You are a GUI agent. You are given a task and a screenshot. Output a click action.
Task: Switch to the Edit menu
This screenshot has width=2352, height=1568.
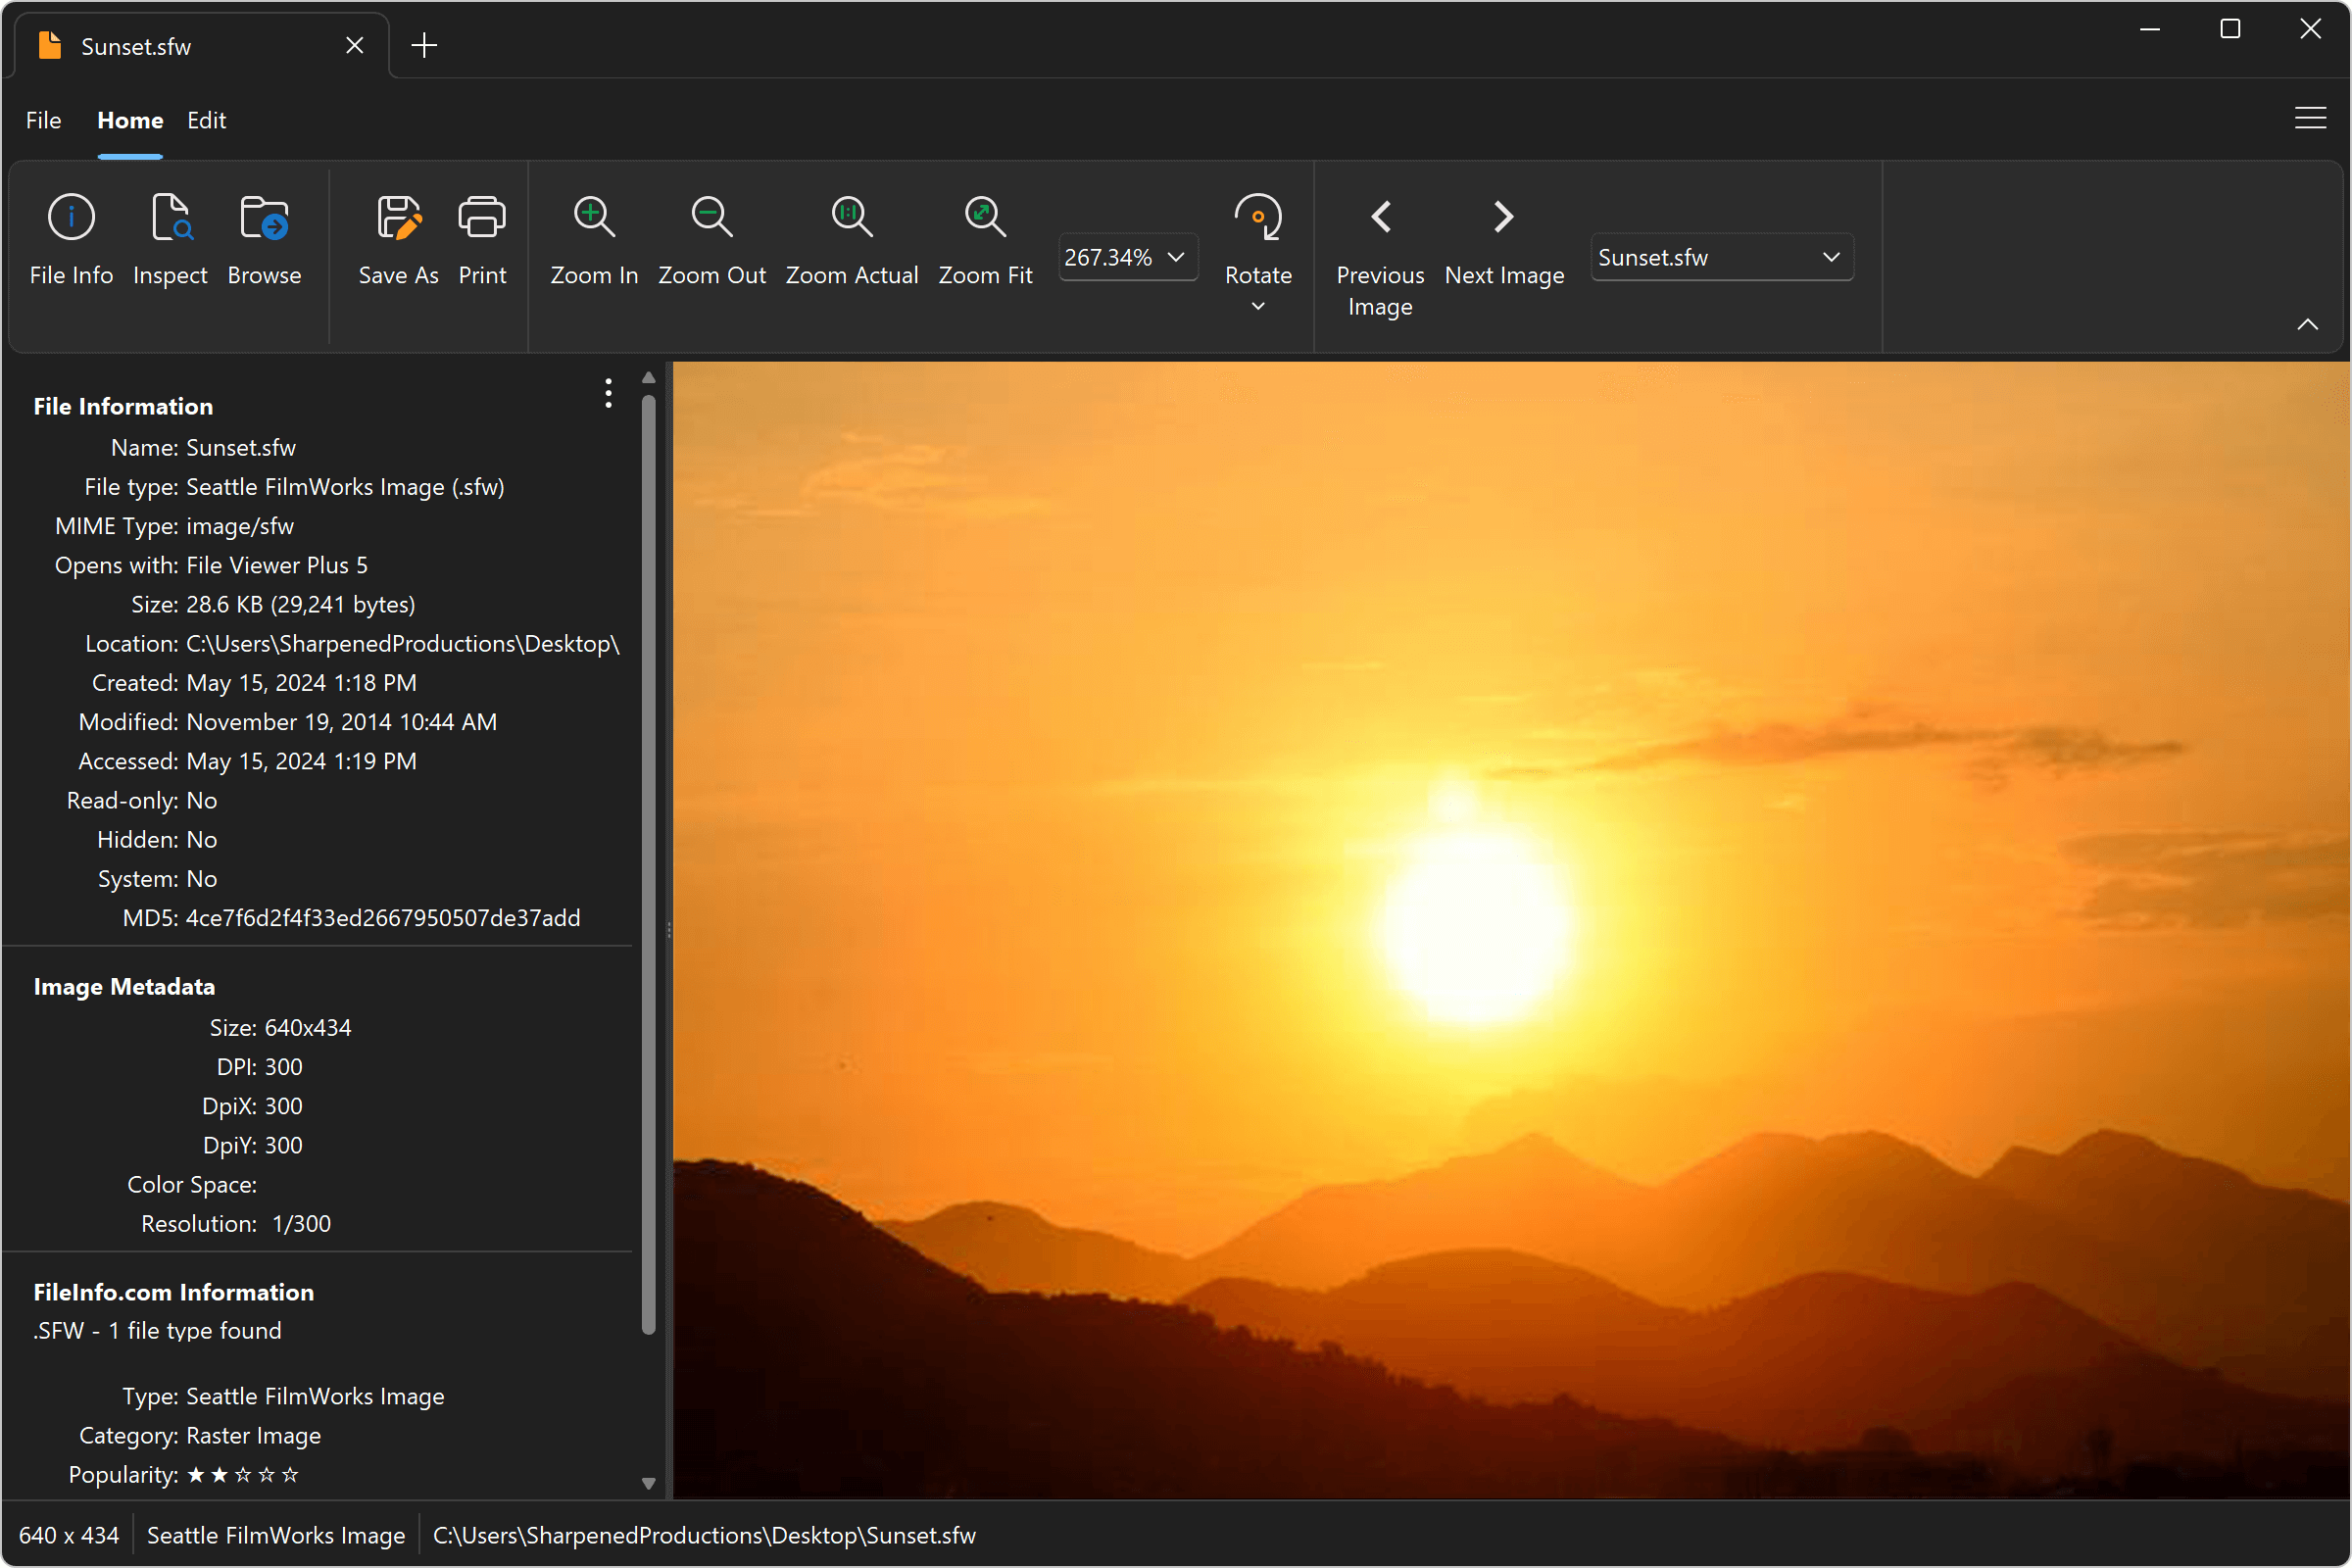[206, 120]
